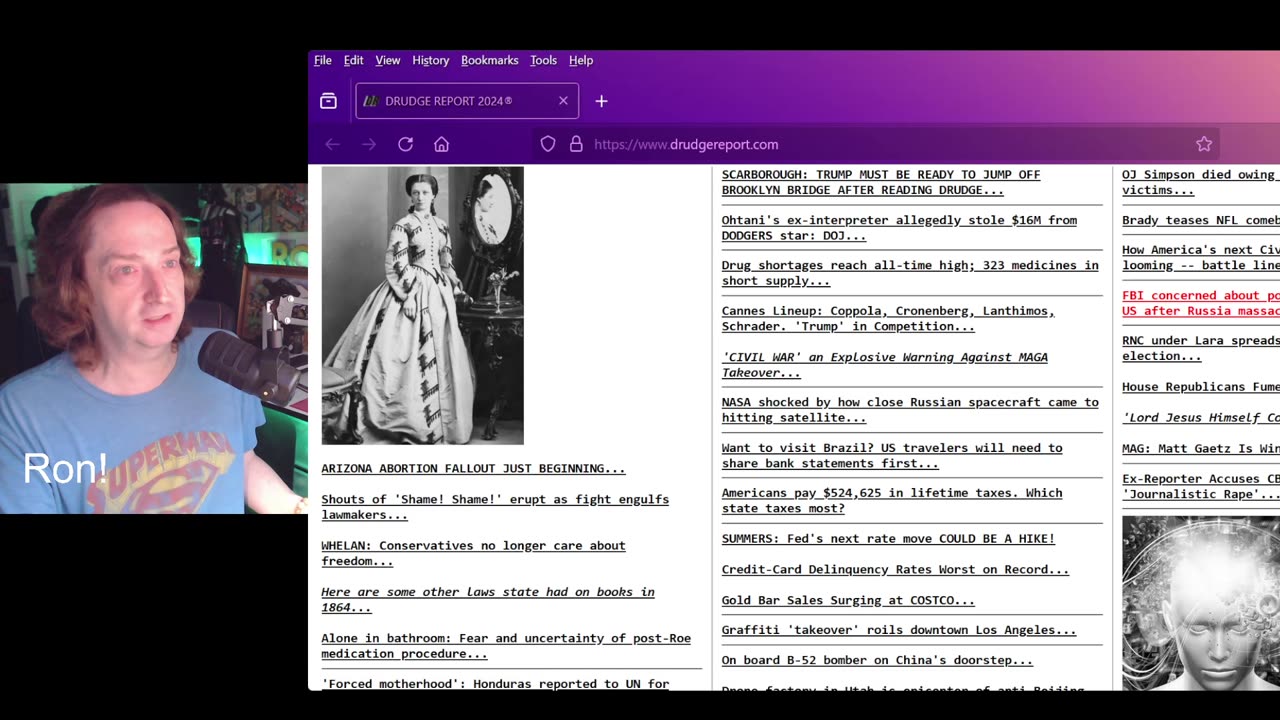Open a new tab with the plus button

point(601,101)
